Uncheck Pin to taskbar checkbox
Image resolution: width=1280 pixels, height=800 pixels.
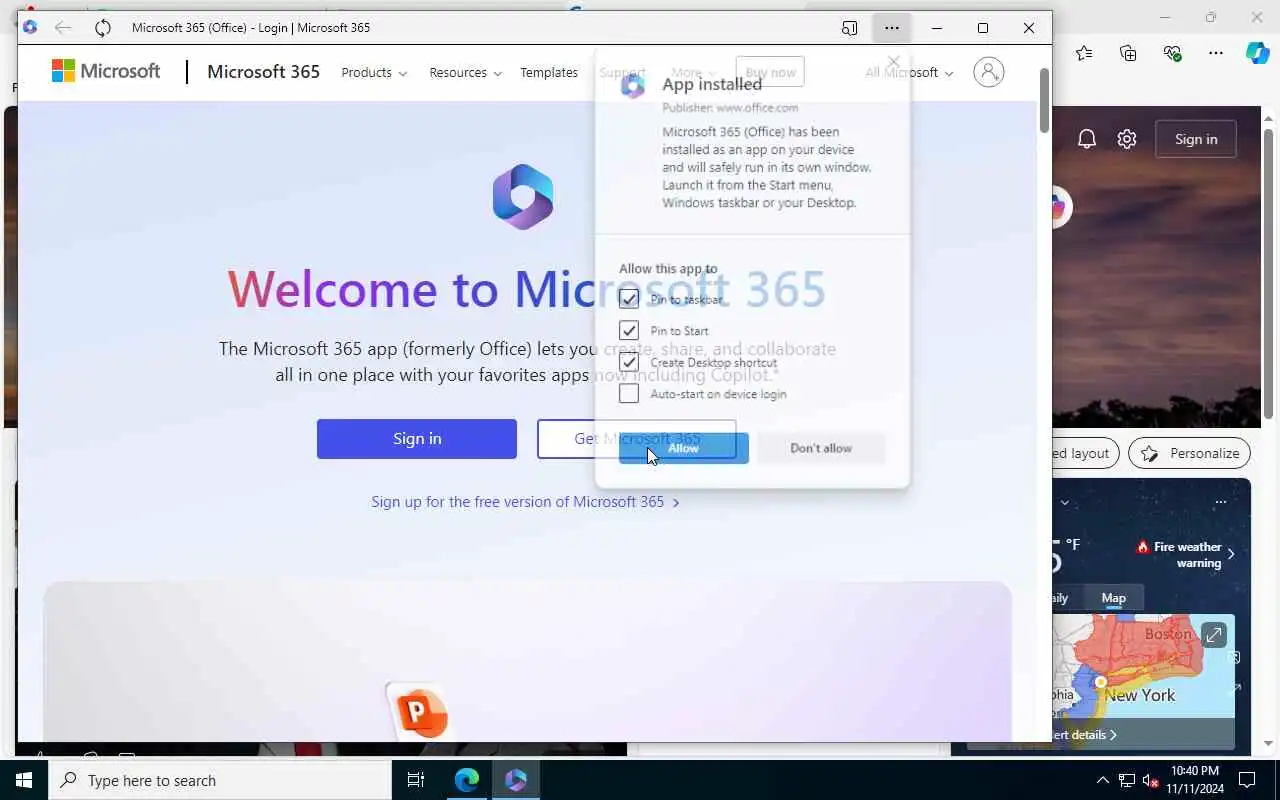629,299
